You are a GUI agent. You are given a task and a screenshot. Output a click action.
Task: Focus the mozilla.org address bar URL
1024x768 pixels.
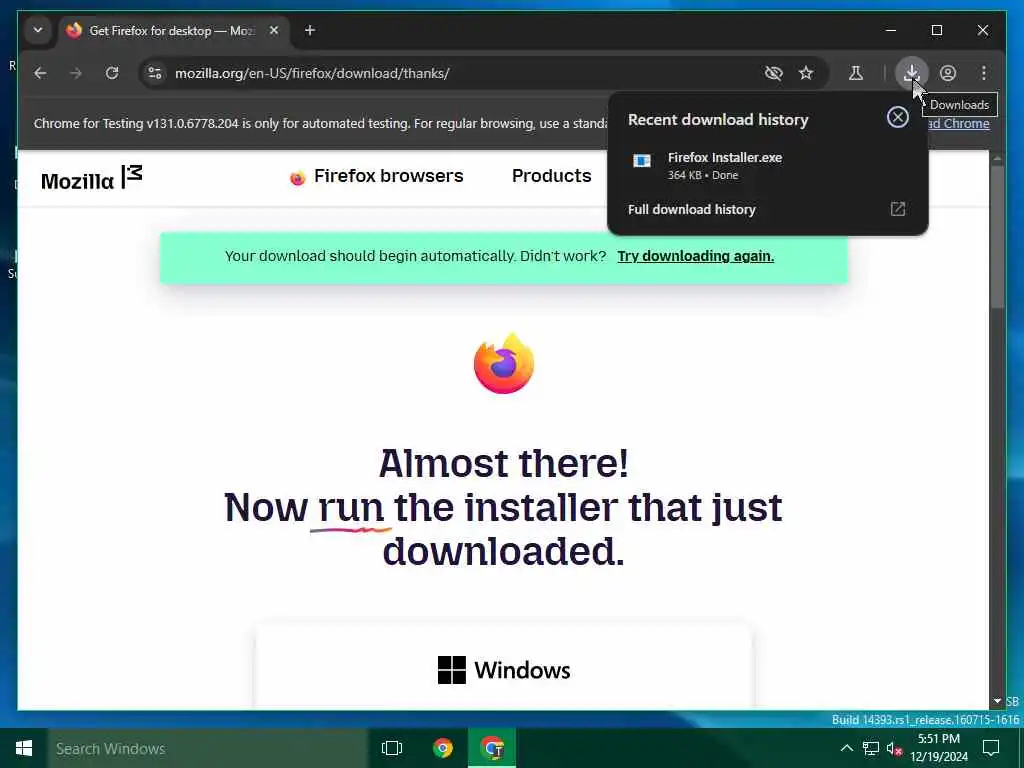[x=312, y=73]
